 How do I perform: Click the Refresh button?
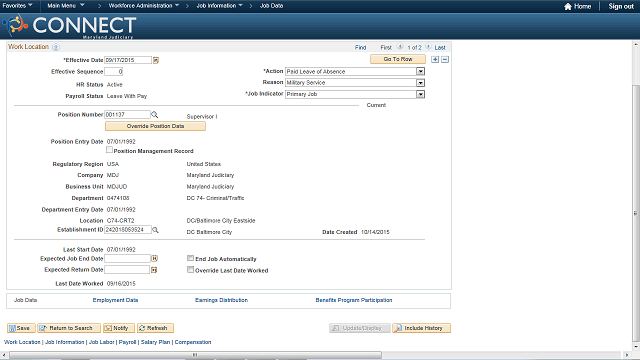155,328
